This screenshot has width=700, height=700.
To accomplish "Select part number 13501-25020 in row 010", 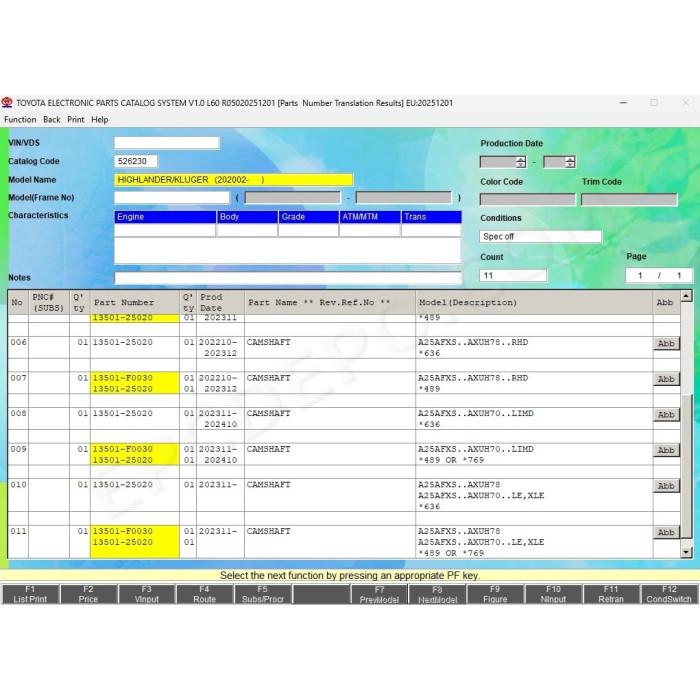I will click(x=122, y=485).
